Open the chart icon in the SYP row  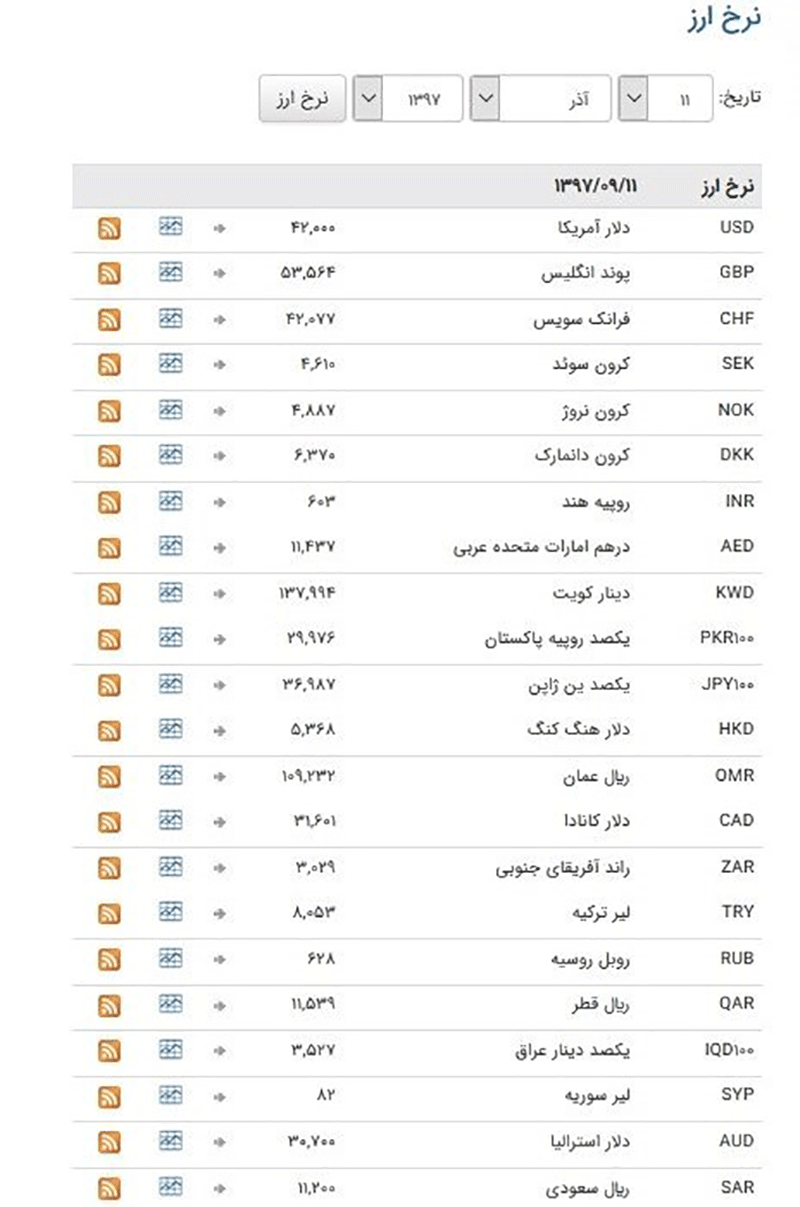(x=171, y=1094)
